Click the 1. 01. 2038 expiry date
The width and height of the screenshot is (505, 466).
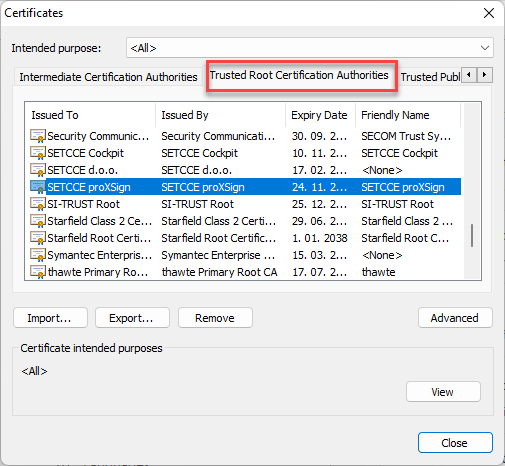[320, 238]
